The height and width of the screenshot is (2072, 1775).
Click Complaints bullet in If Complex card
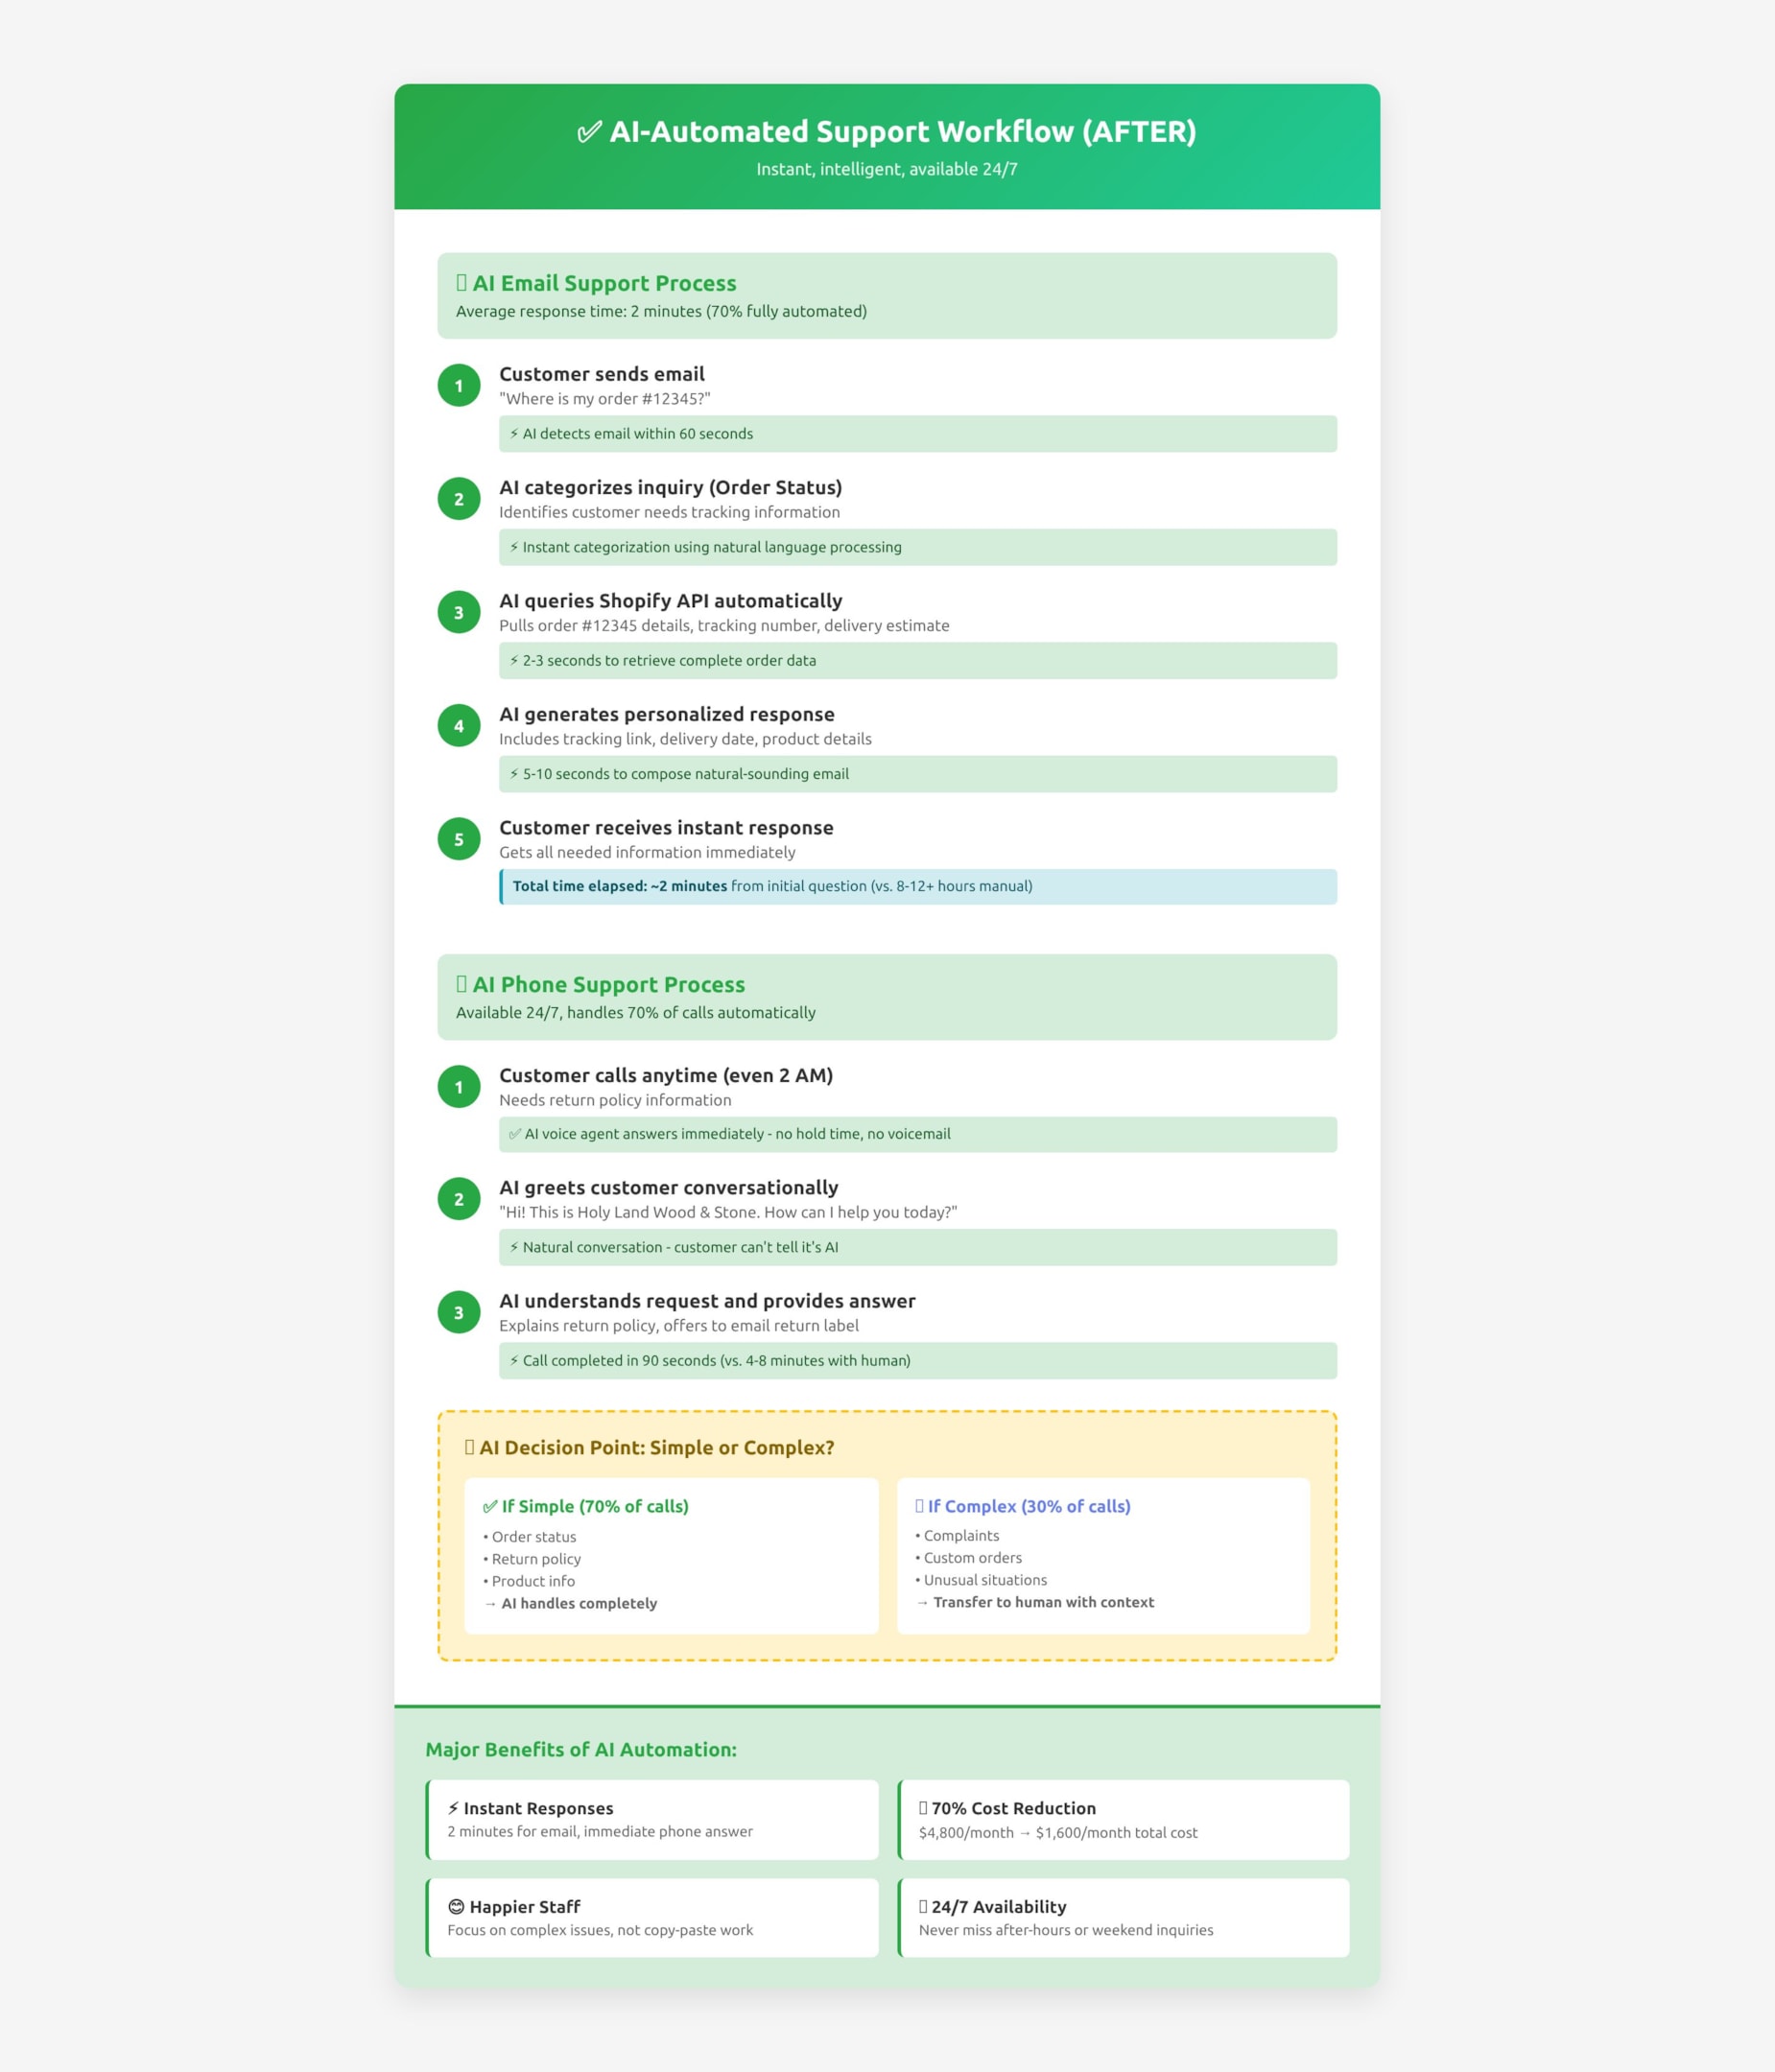pyautogui.click(x=957, y=1535)
